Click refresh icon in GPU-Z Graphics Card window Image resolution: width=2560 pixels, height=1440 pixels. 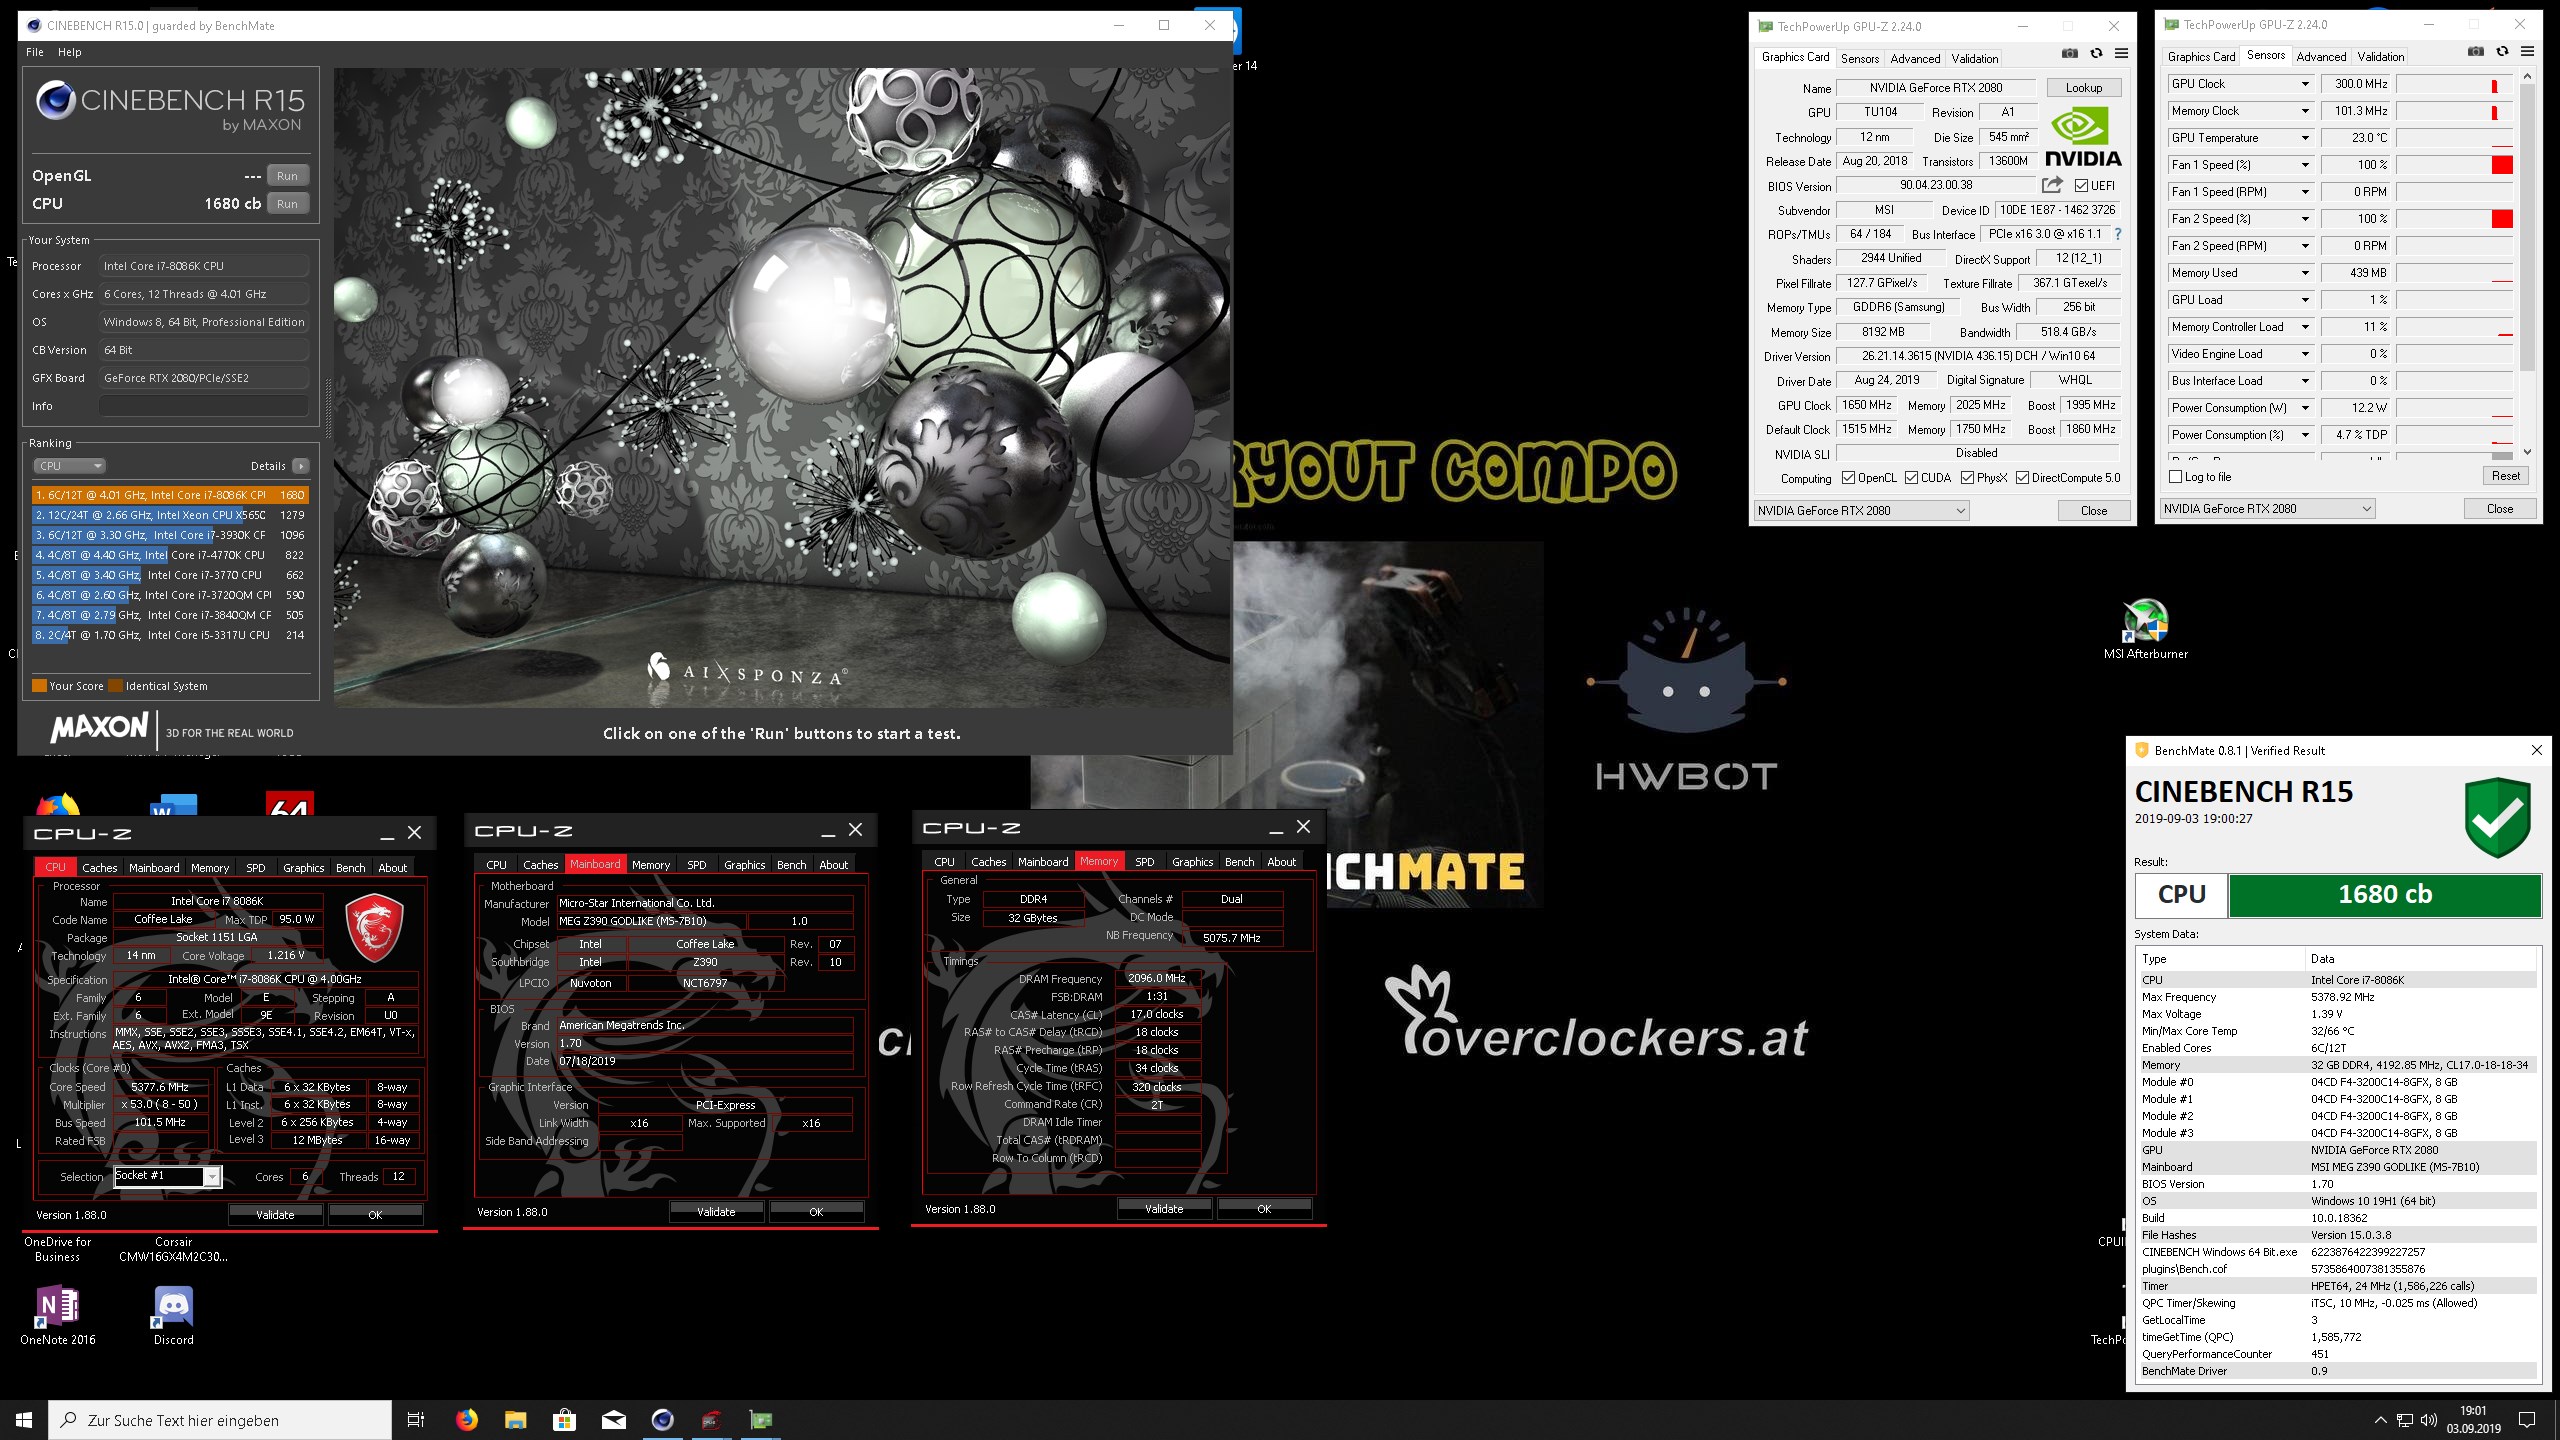[2096, 54]
